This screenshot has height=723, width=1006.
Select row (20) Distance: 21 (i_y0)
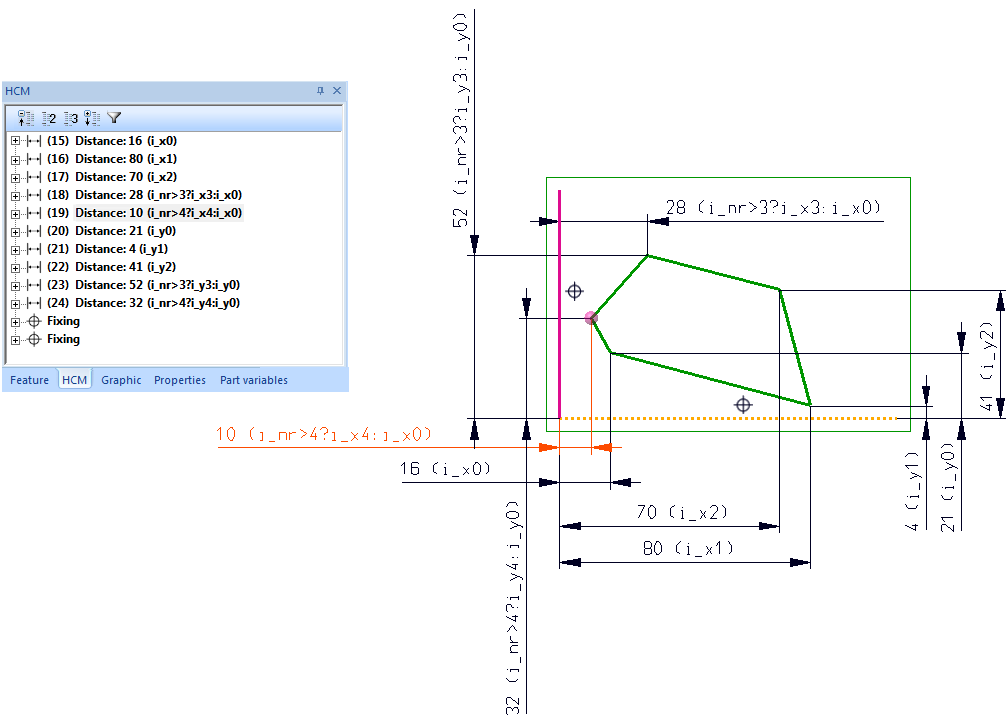[111, 230]
